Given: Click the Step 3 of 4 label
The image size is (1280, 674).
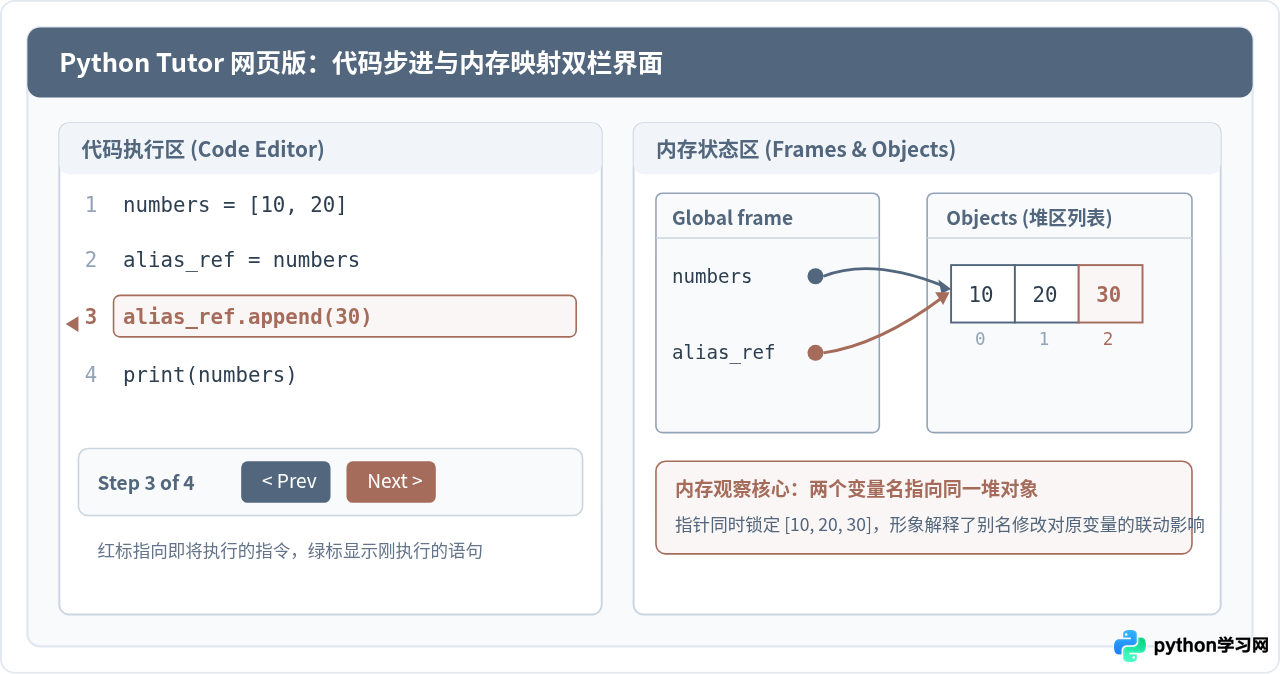Looking at the screenshot, I should point(146,483).
